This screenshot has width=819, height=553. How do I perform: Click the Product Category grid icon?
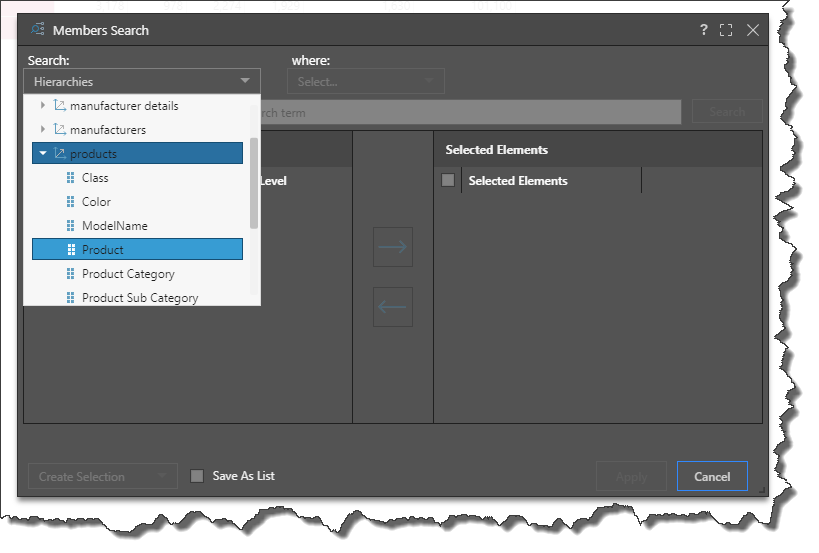point(70,274)
